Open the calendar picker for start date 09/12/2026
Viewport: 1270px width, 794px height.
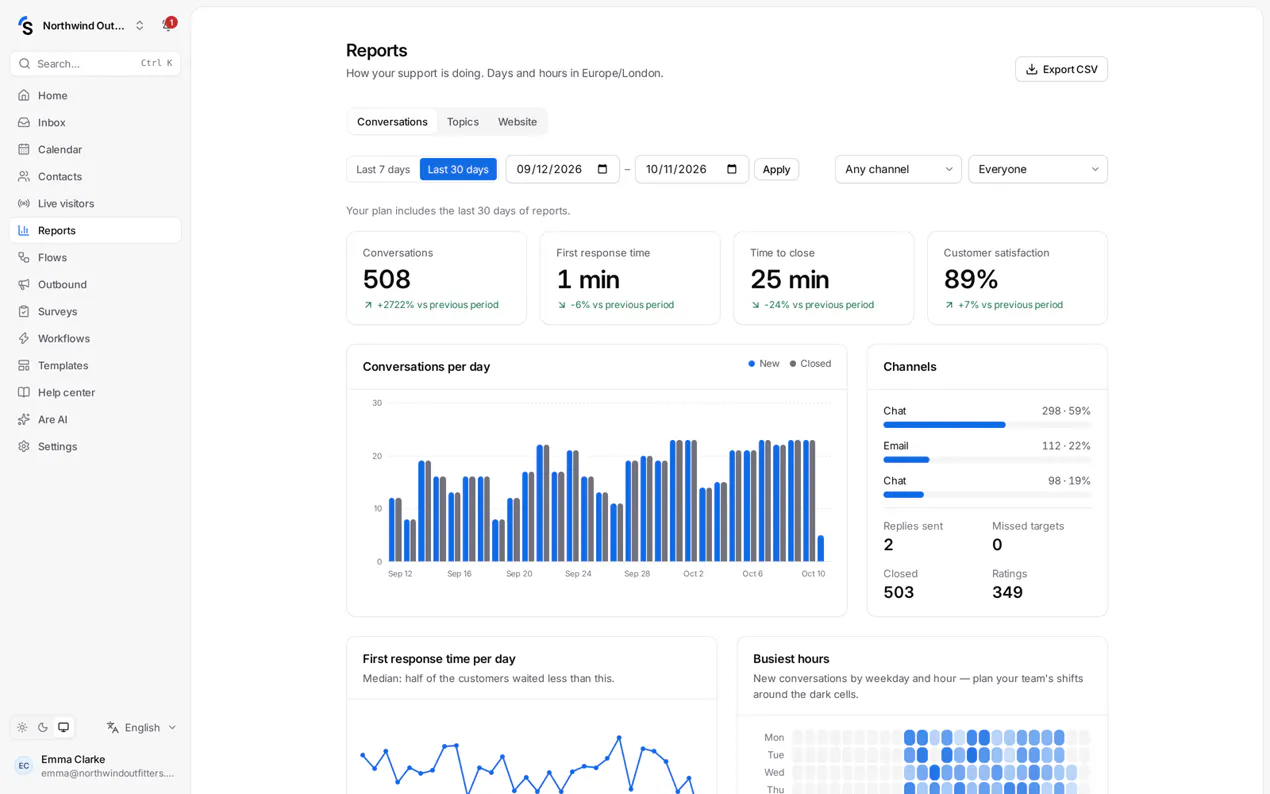[x=603, y=169]
